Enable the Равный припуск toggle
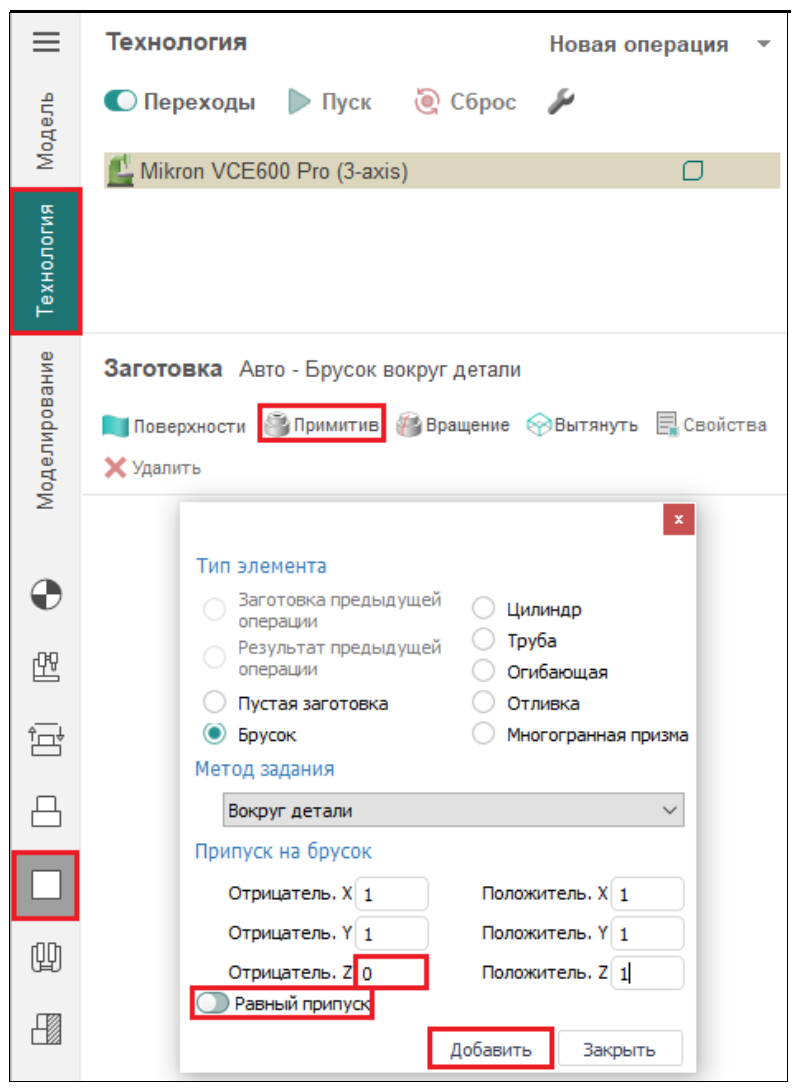This screenshot has height=1091, width=803. coord(213,1004)
